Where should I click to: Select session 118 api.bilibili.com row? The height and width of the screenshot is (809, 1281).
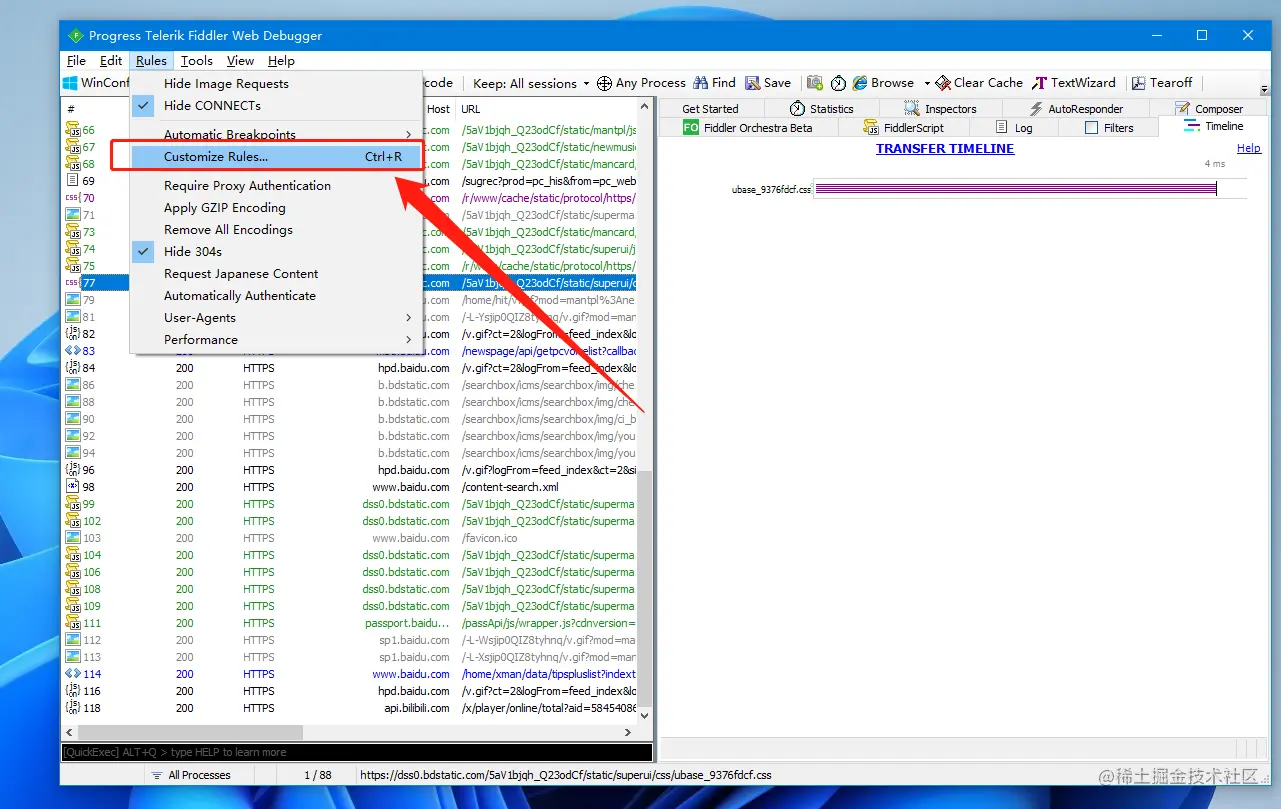tap(349, 708)
